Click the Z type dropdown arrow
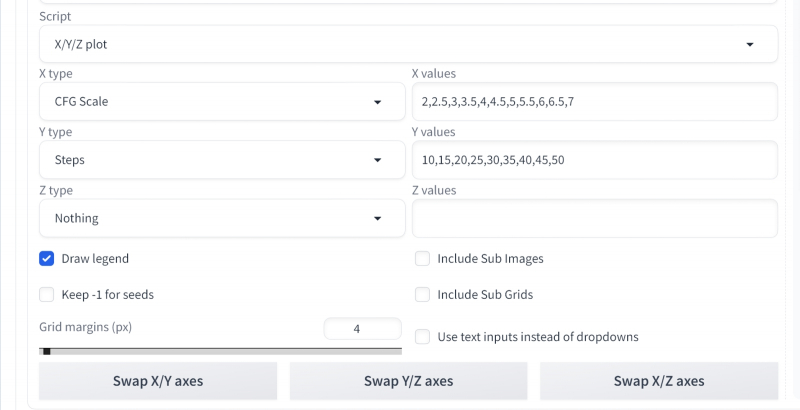The height and width of the screenshot is (410, 800). [377, 218]
